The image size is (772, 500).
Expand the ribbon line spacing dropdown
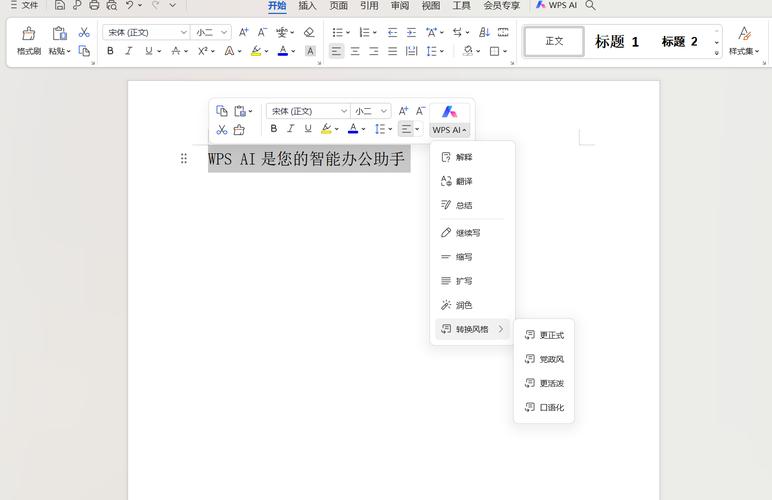(x=442, y=51)
